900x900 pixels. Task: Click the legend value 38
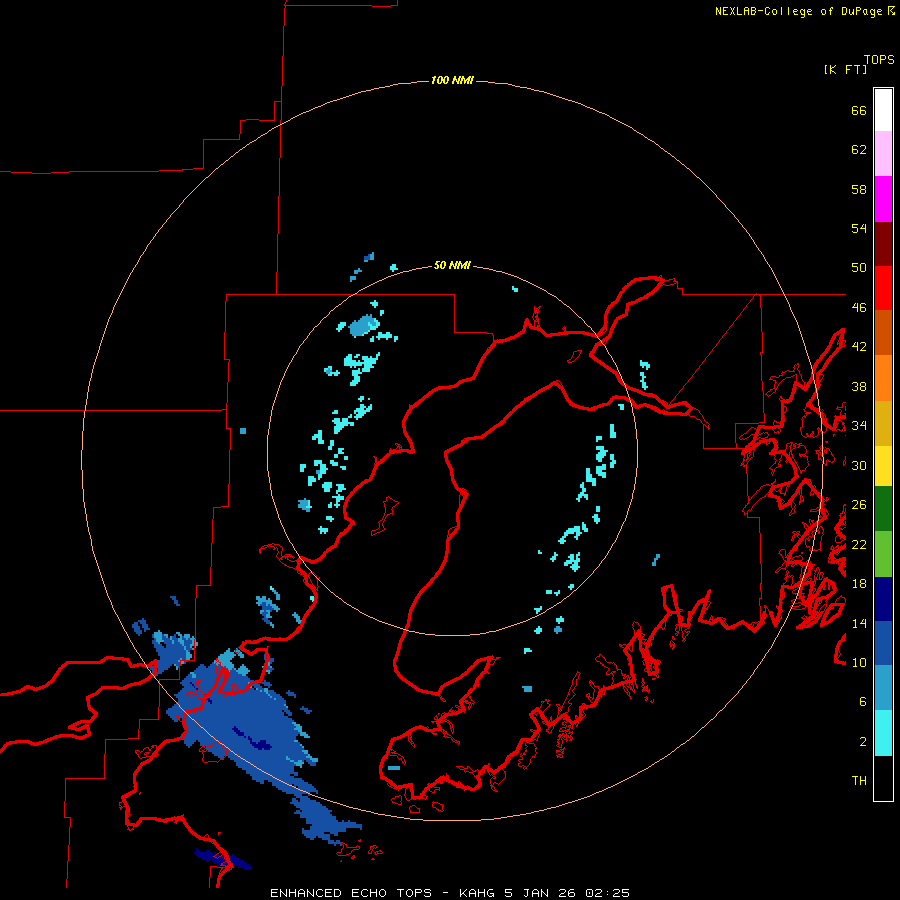click(x=859, y=386)
